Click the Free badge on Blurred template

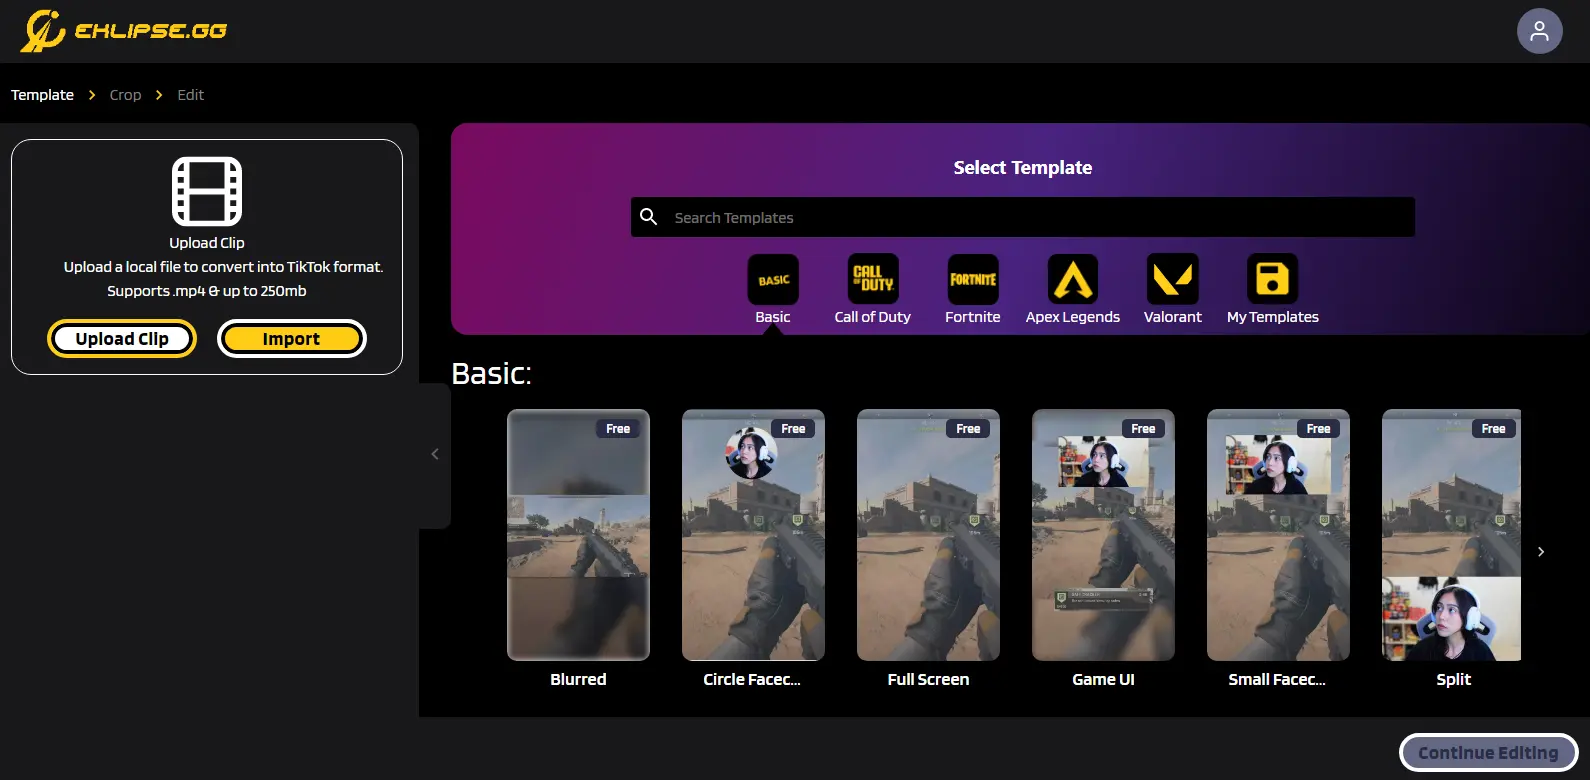tap(618, 428)
